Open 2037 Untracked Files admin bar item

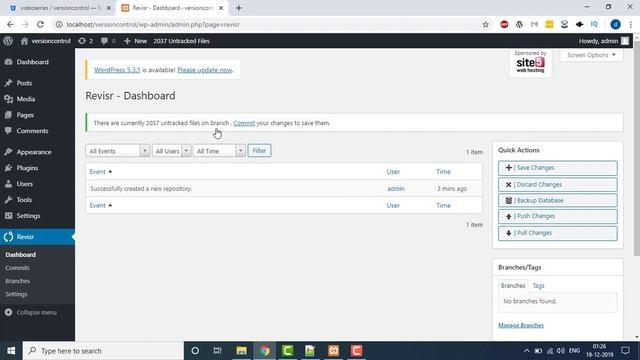[182, 41]
